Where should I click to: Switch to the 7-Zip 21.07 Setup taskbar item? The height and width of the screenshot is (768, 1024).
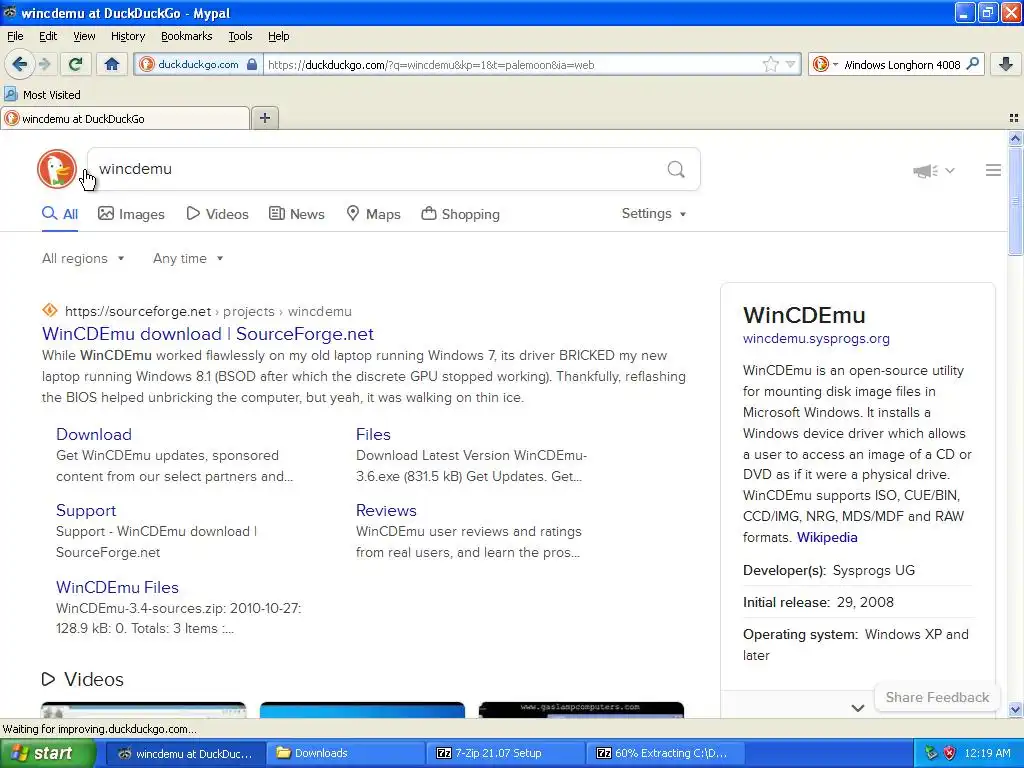point(504,753)
